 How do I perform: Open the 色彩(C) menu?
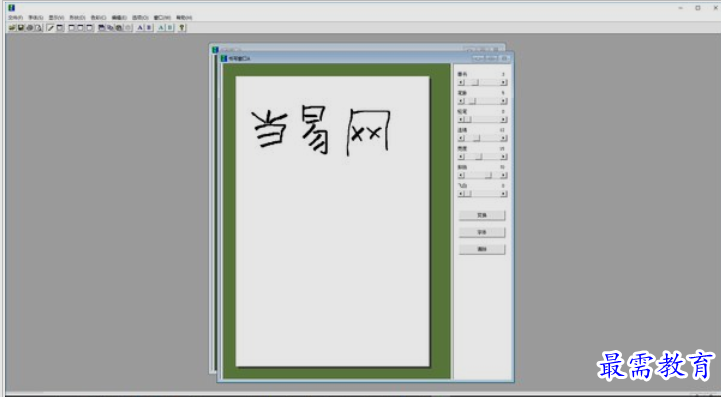(98, 17)
